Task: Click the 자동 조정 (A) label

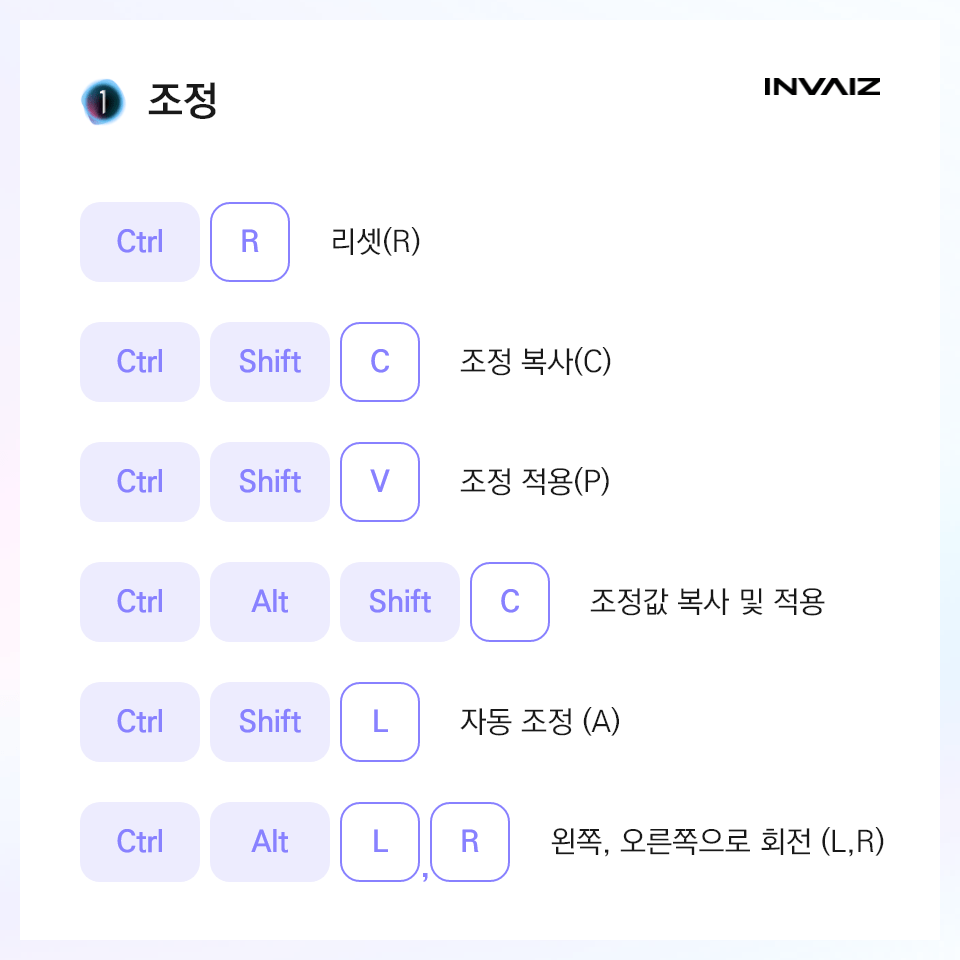Action: point(539,721)
